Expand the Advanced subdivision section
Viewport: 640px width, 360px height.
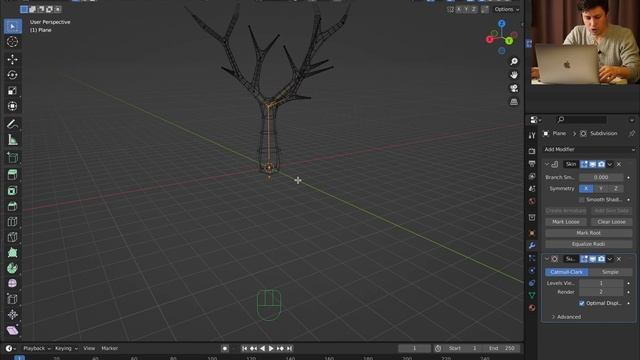click(566, 317)
